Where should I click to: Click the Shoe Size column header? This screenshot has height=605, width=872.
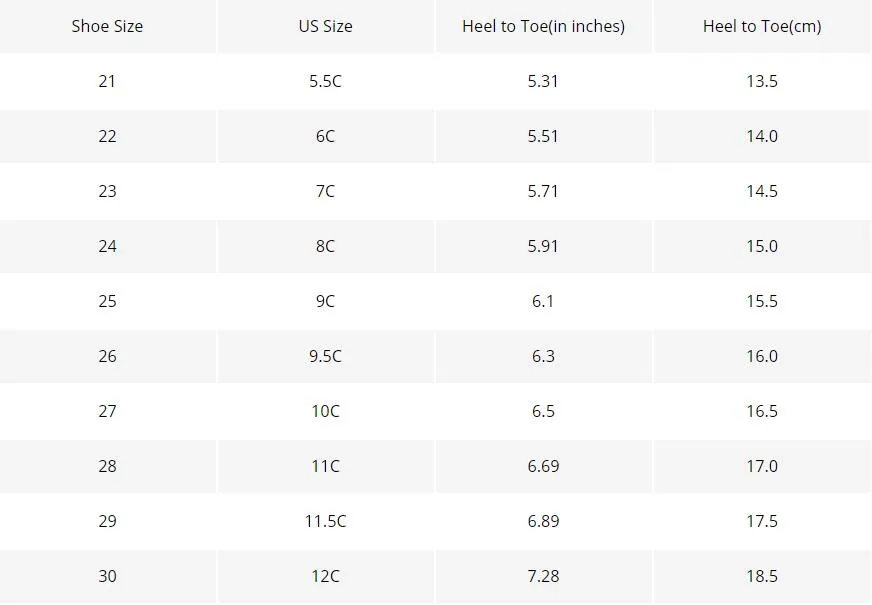pos(107,26)
